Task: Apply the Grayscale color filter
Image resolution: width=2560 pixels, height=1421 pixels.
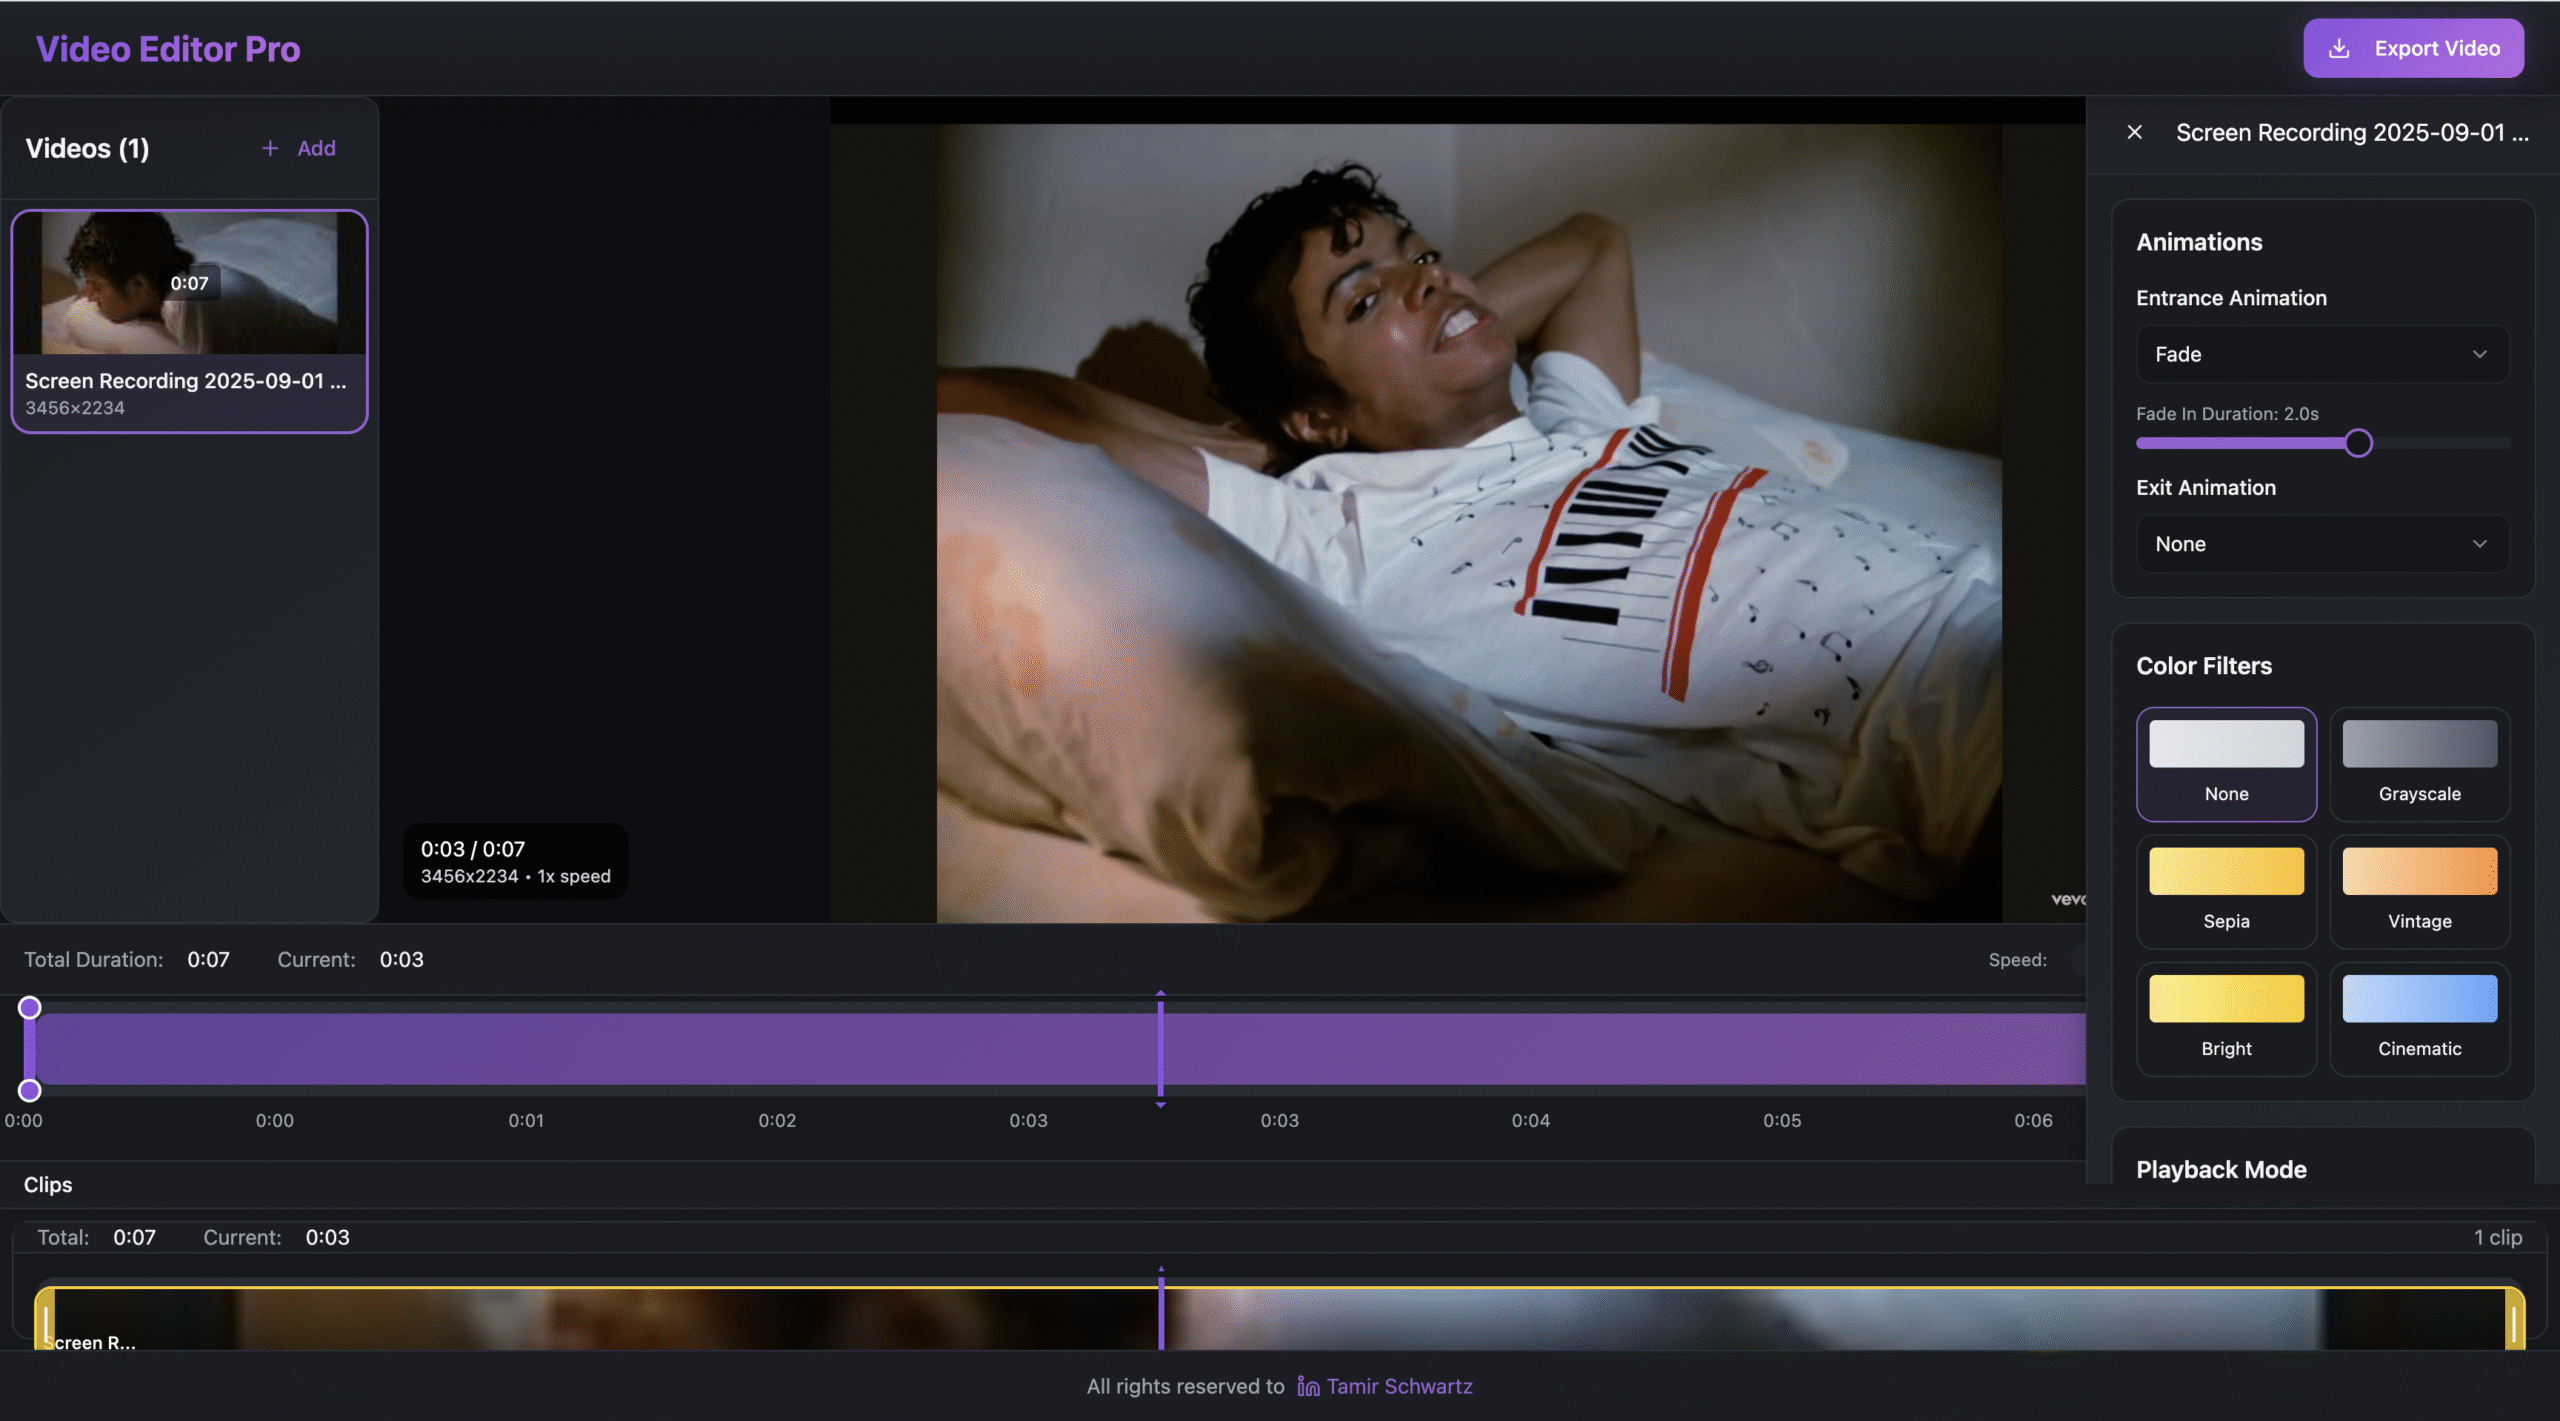Action: point(2419,765)
